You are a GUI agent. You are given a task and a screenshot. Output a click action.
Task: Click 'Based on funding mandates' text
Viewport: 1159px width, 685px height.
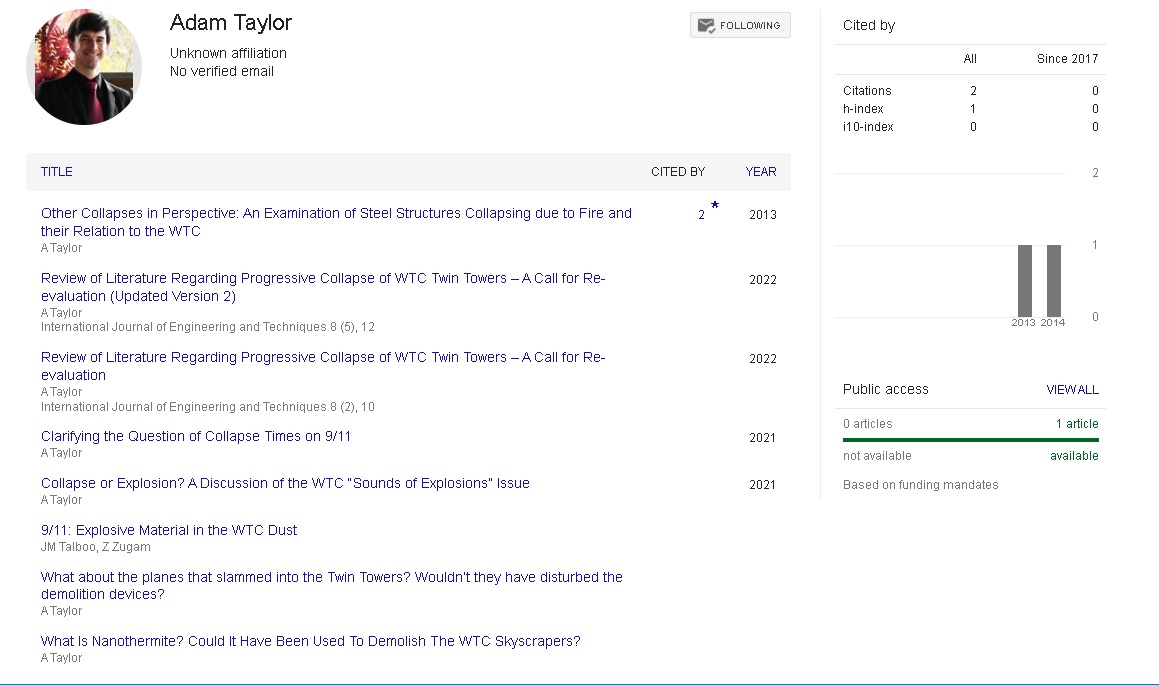tap(920, 485)
